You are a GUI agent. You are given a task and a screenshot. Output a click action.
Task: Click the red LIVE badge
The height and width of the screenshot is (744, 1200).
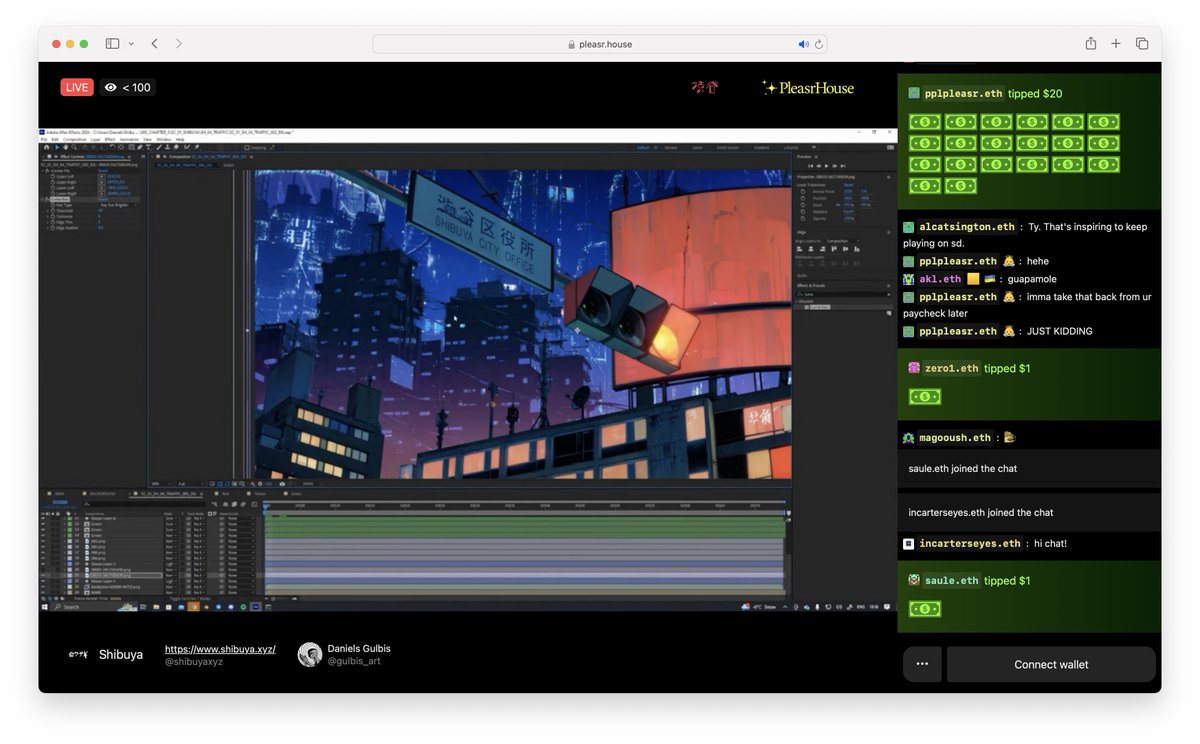pyautogui.click(x=77, y=87)
